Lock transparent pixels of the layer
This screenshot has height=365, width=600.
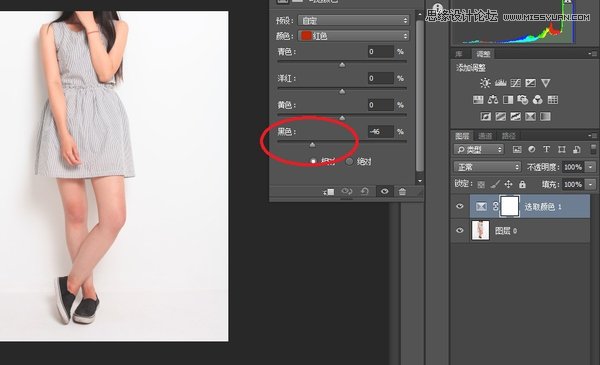click(481, 185)
